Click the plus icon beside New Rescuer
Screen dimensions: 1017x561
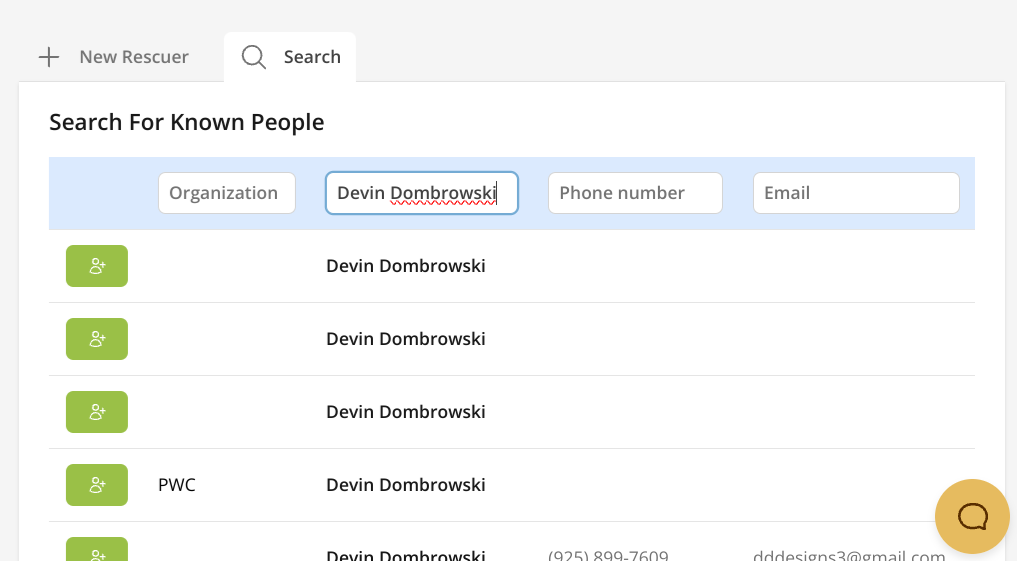pos(49,57)
